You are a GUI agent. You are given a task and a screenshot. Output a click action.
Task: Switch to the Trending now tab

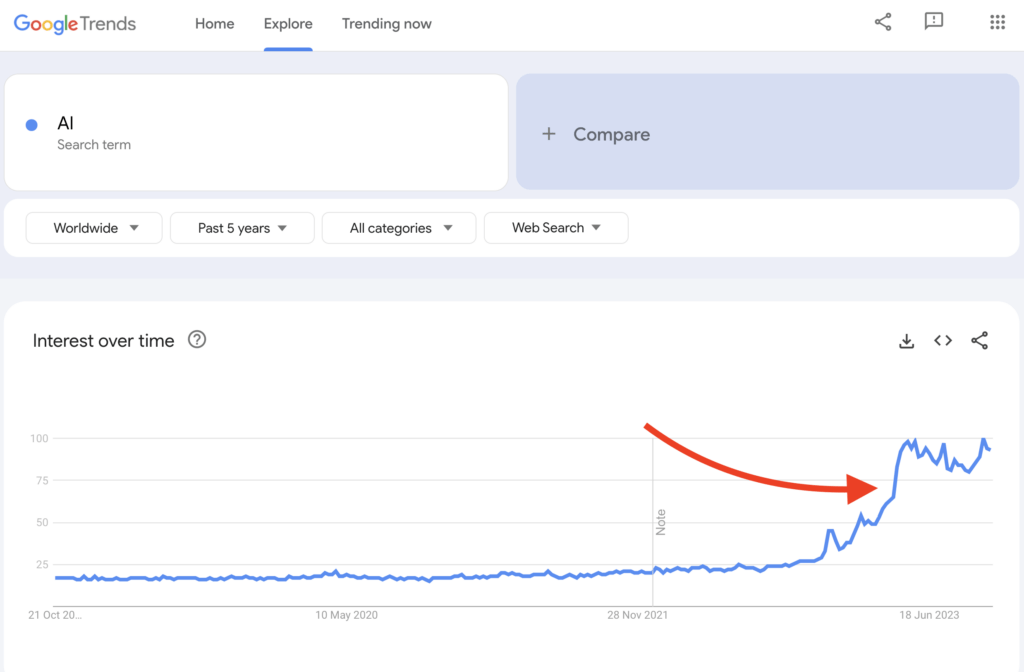tap(387, 24)
